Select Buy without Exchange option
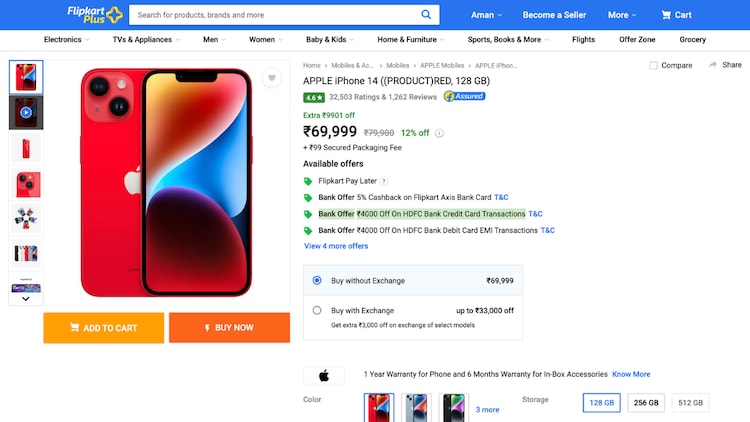The image size is (750, 422). pyautogui.click(x=317, y=281)
